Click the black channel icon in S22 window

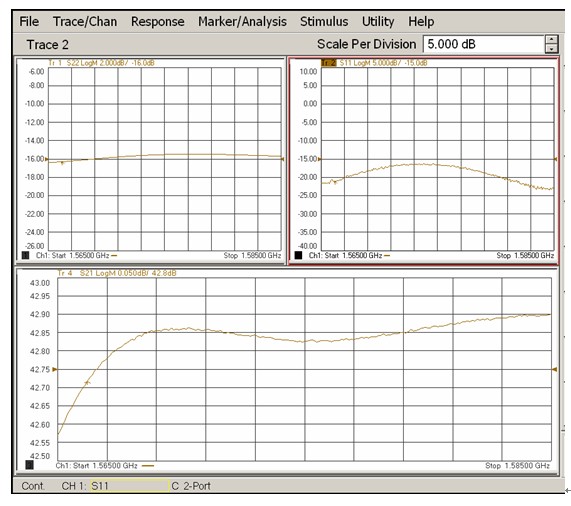(x=25, y=255)
